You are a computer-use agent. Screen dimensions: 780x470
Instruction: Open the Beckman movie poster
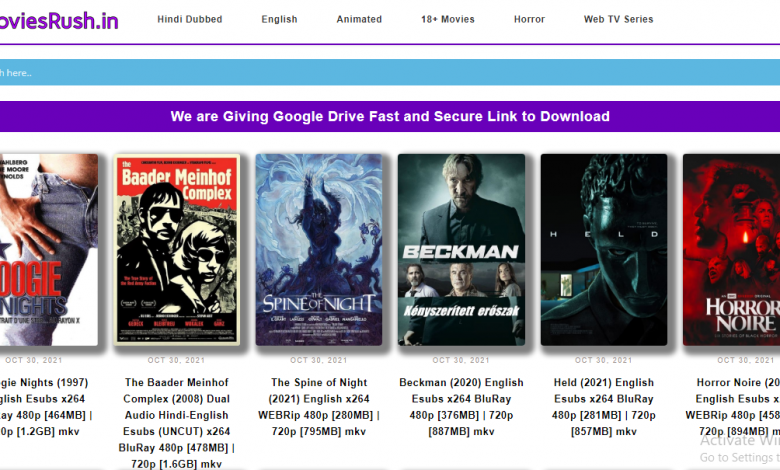click(461, 250)
